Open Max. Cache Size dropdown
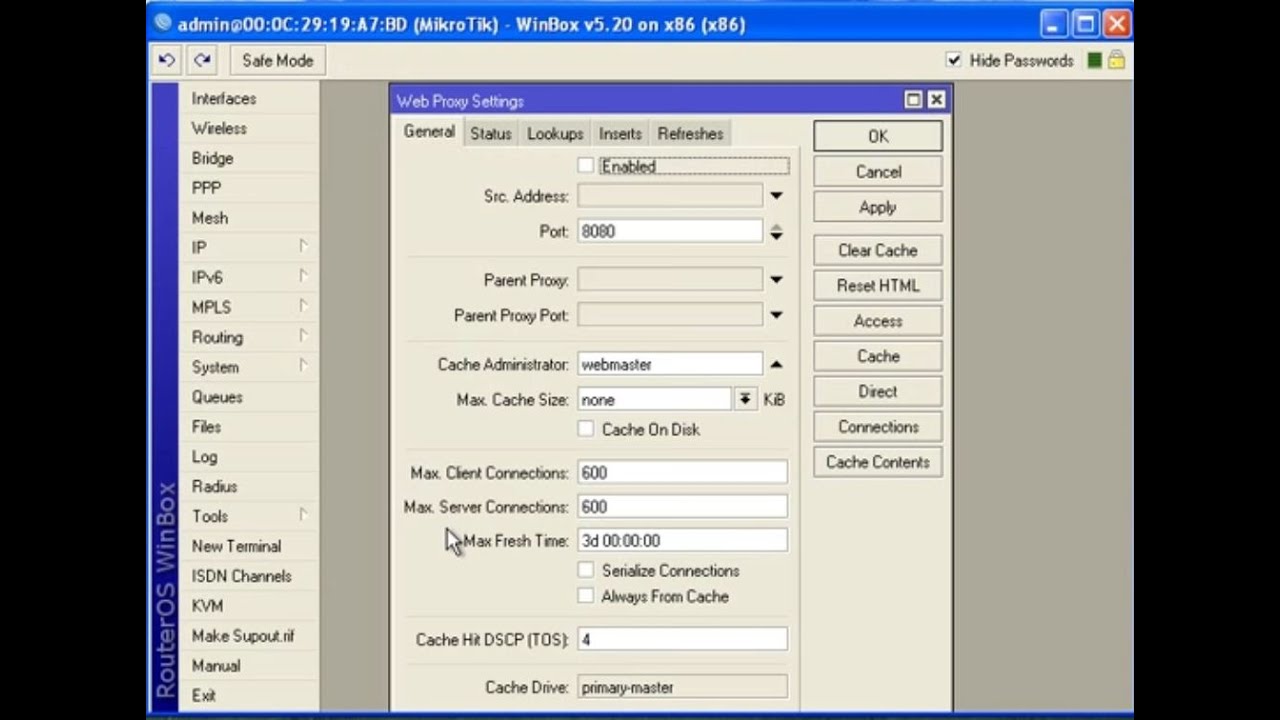 [x=745, y=399]
